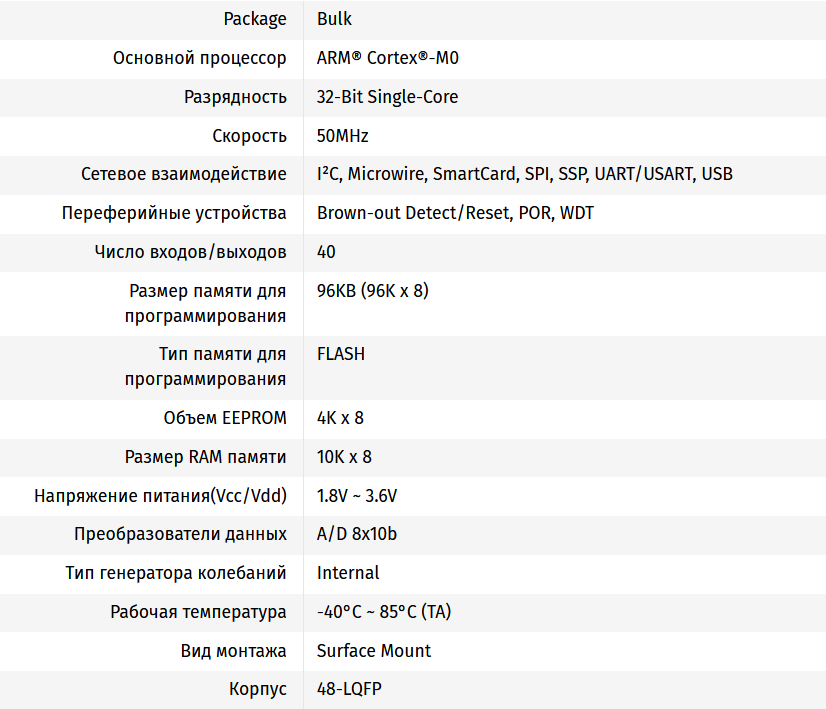Select the "48-LQFP" case value
The height and width of the screenshot is (709, 826).
[349, 690]
